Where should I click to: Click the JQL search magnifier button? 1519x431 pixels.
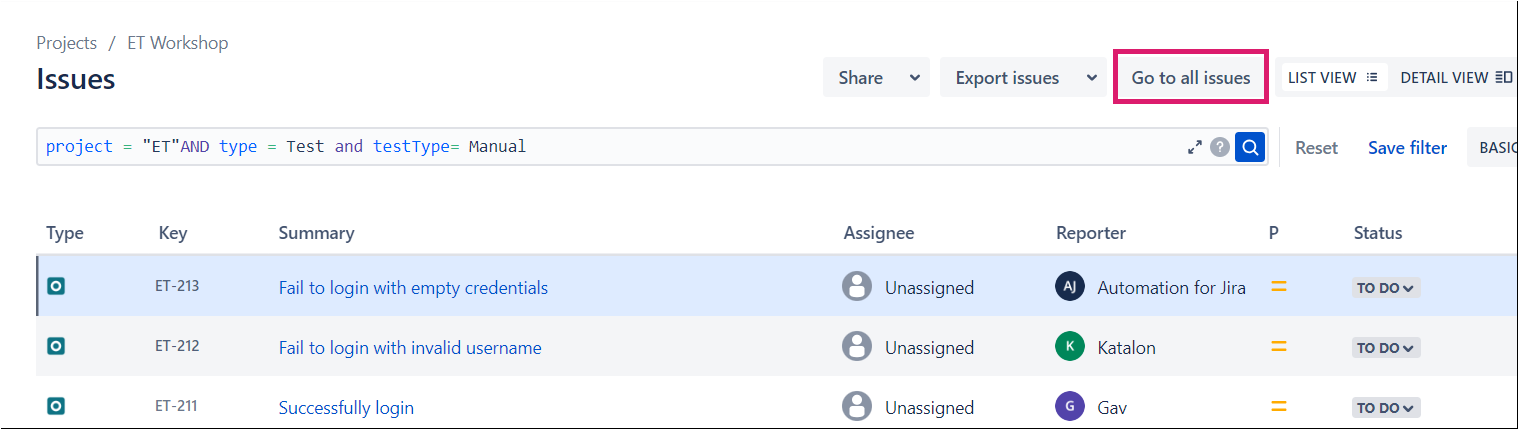point(1250,147)
